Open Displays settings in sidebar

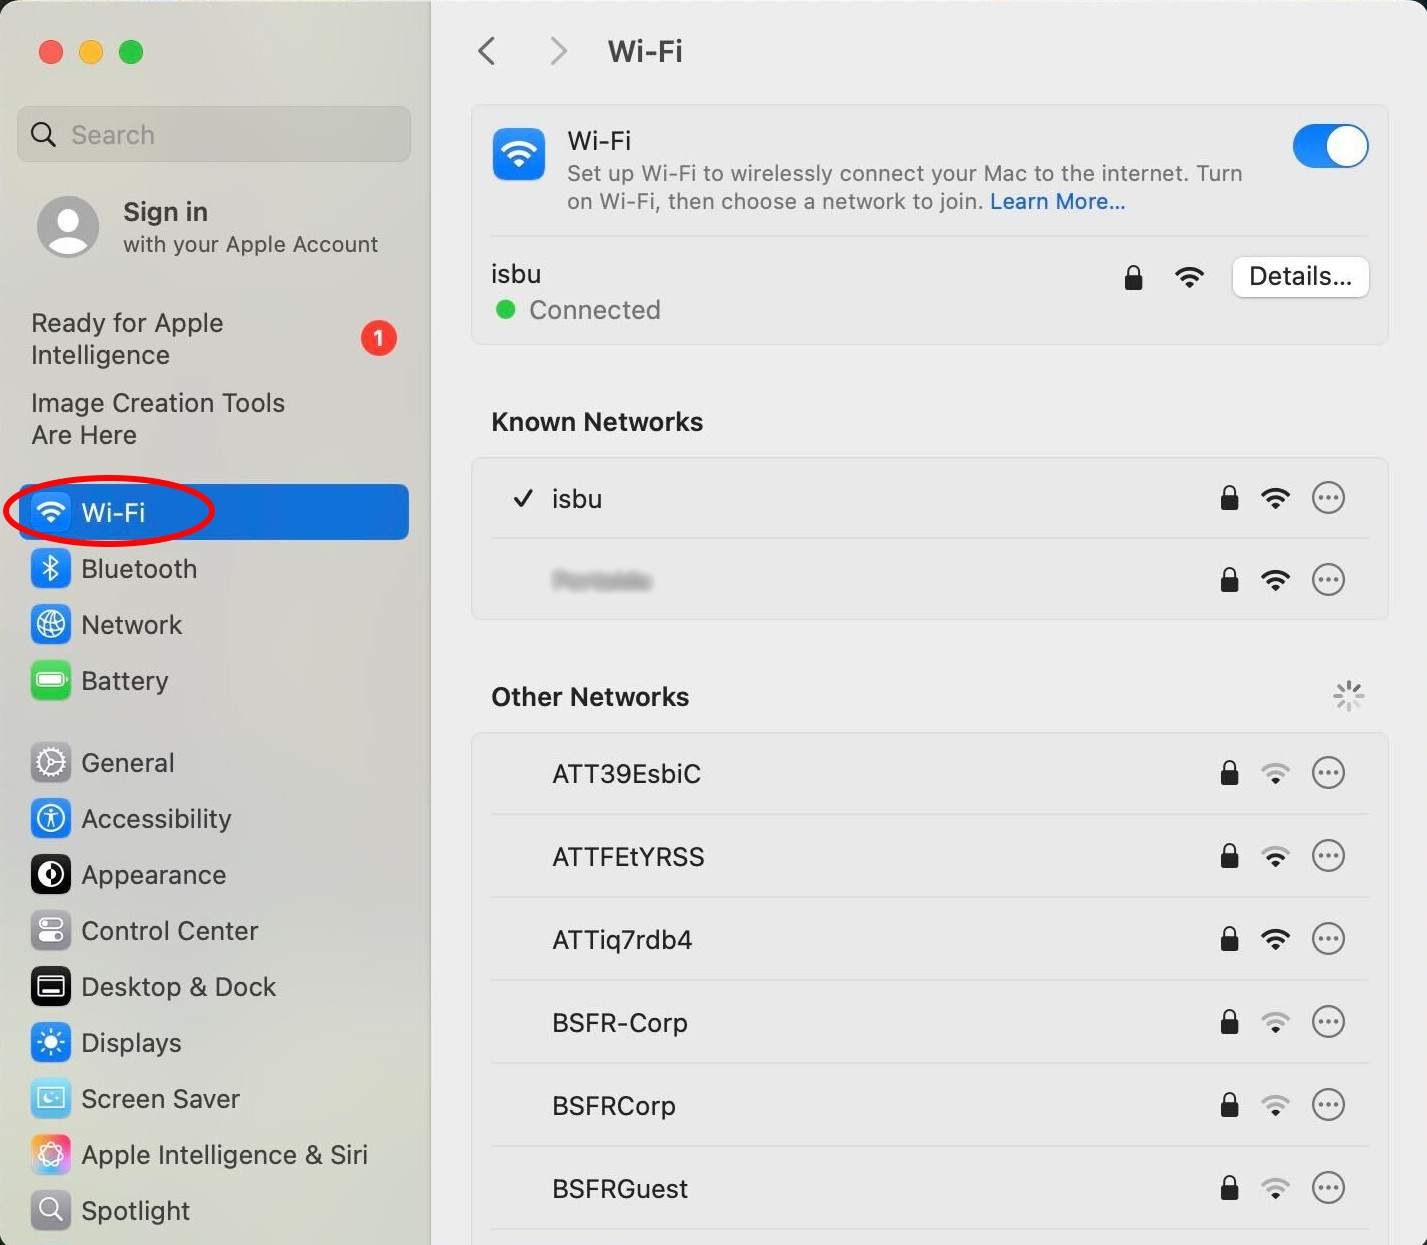[x=214, y=1043]
